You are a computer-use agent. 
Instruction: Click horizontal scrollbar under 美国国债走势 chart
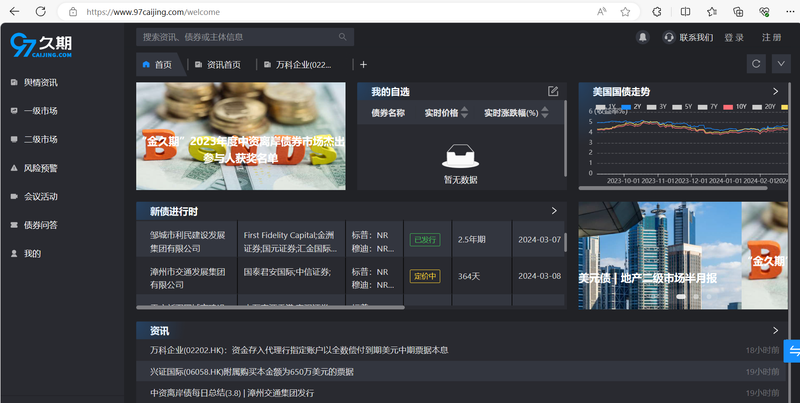[x=672, y=188]
